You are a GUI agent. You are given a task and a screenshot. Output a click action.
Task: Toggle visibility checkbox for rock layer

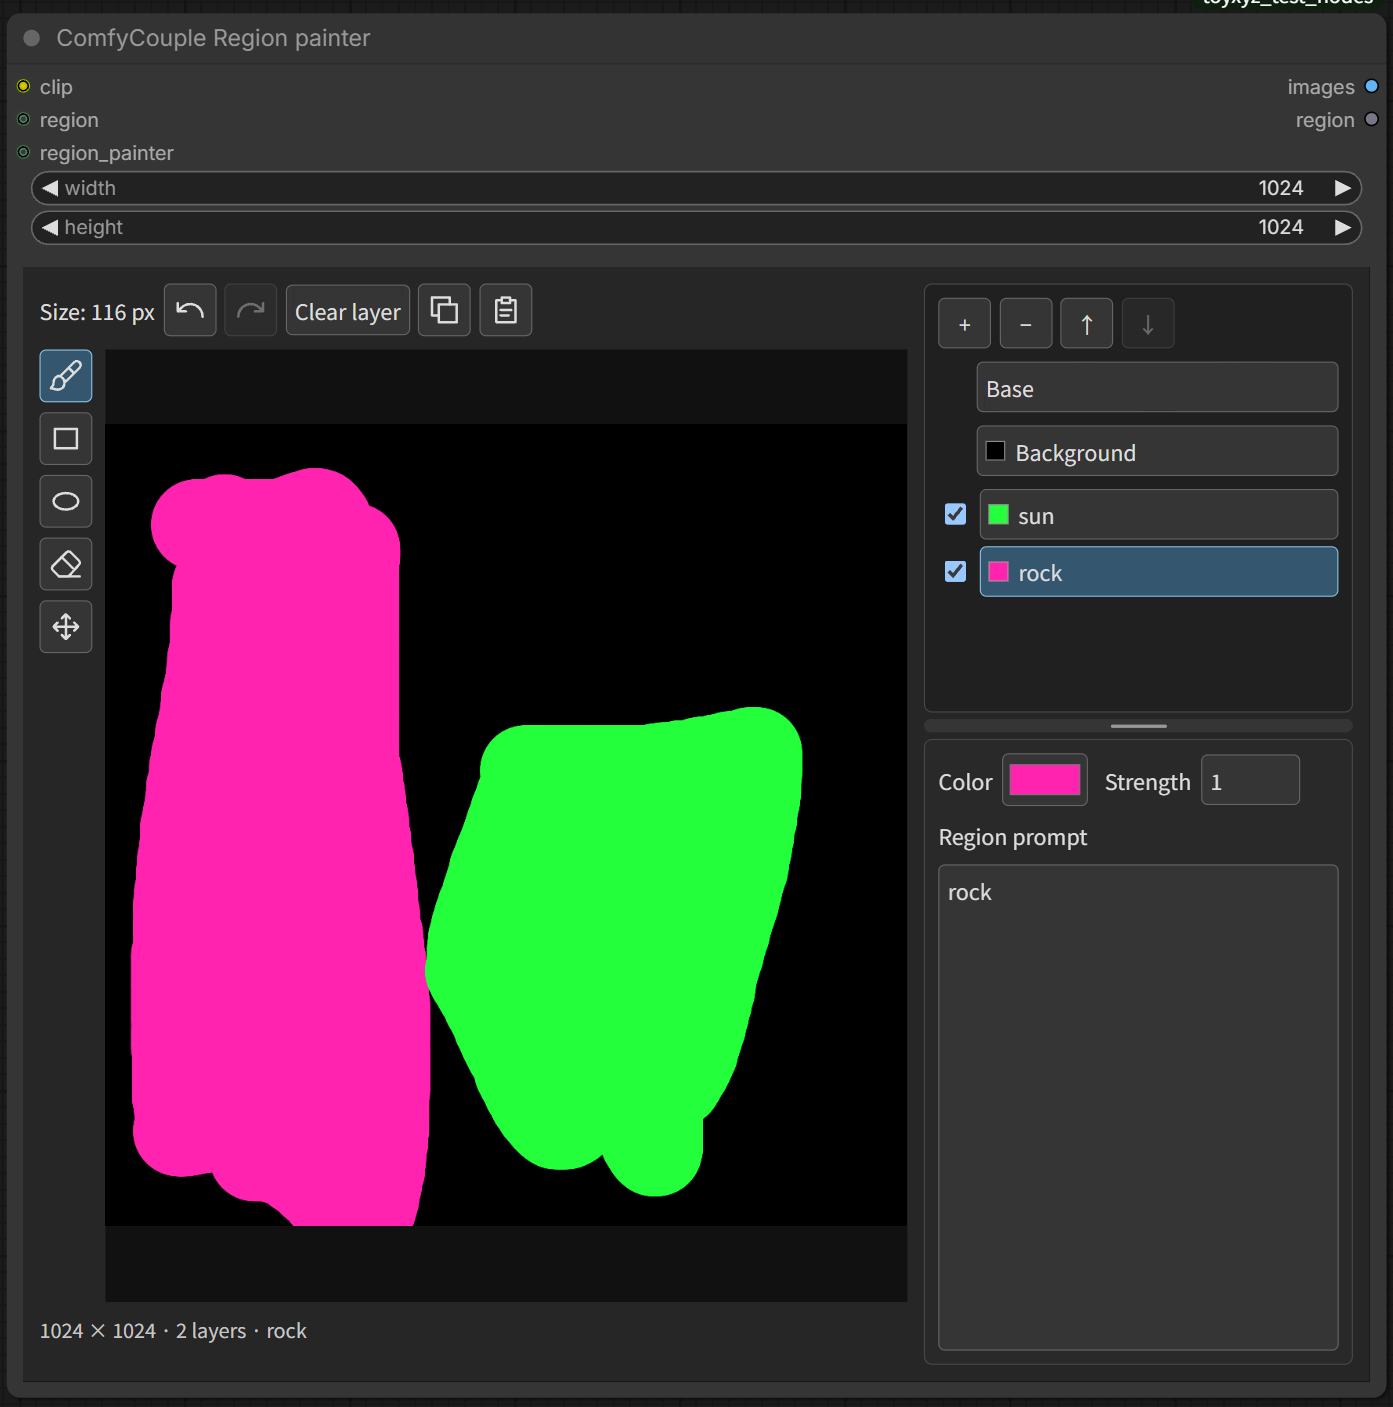[x=956, y=571]
